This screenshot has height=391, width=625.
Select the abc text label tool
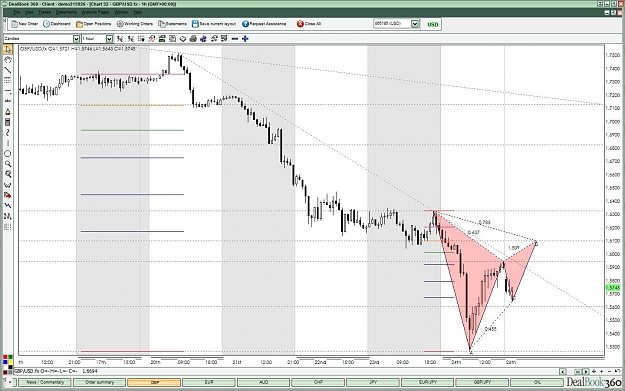8,101
